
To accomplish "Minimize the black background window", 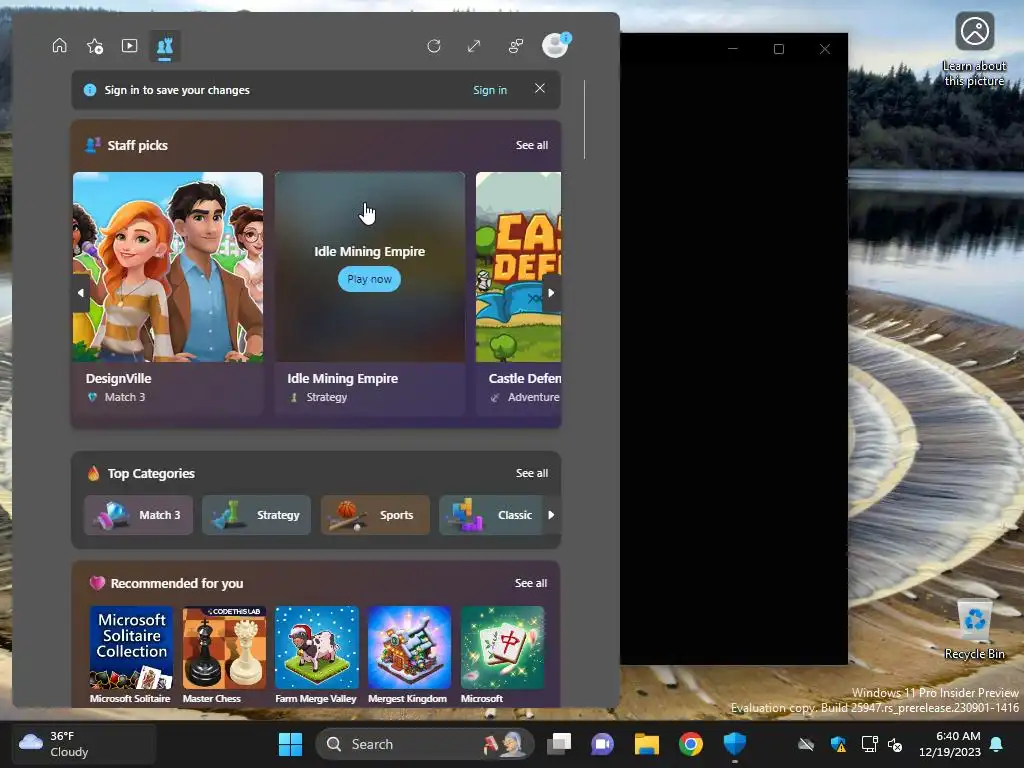I will (x=733, y=49).
